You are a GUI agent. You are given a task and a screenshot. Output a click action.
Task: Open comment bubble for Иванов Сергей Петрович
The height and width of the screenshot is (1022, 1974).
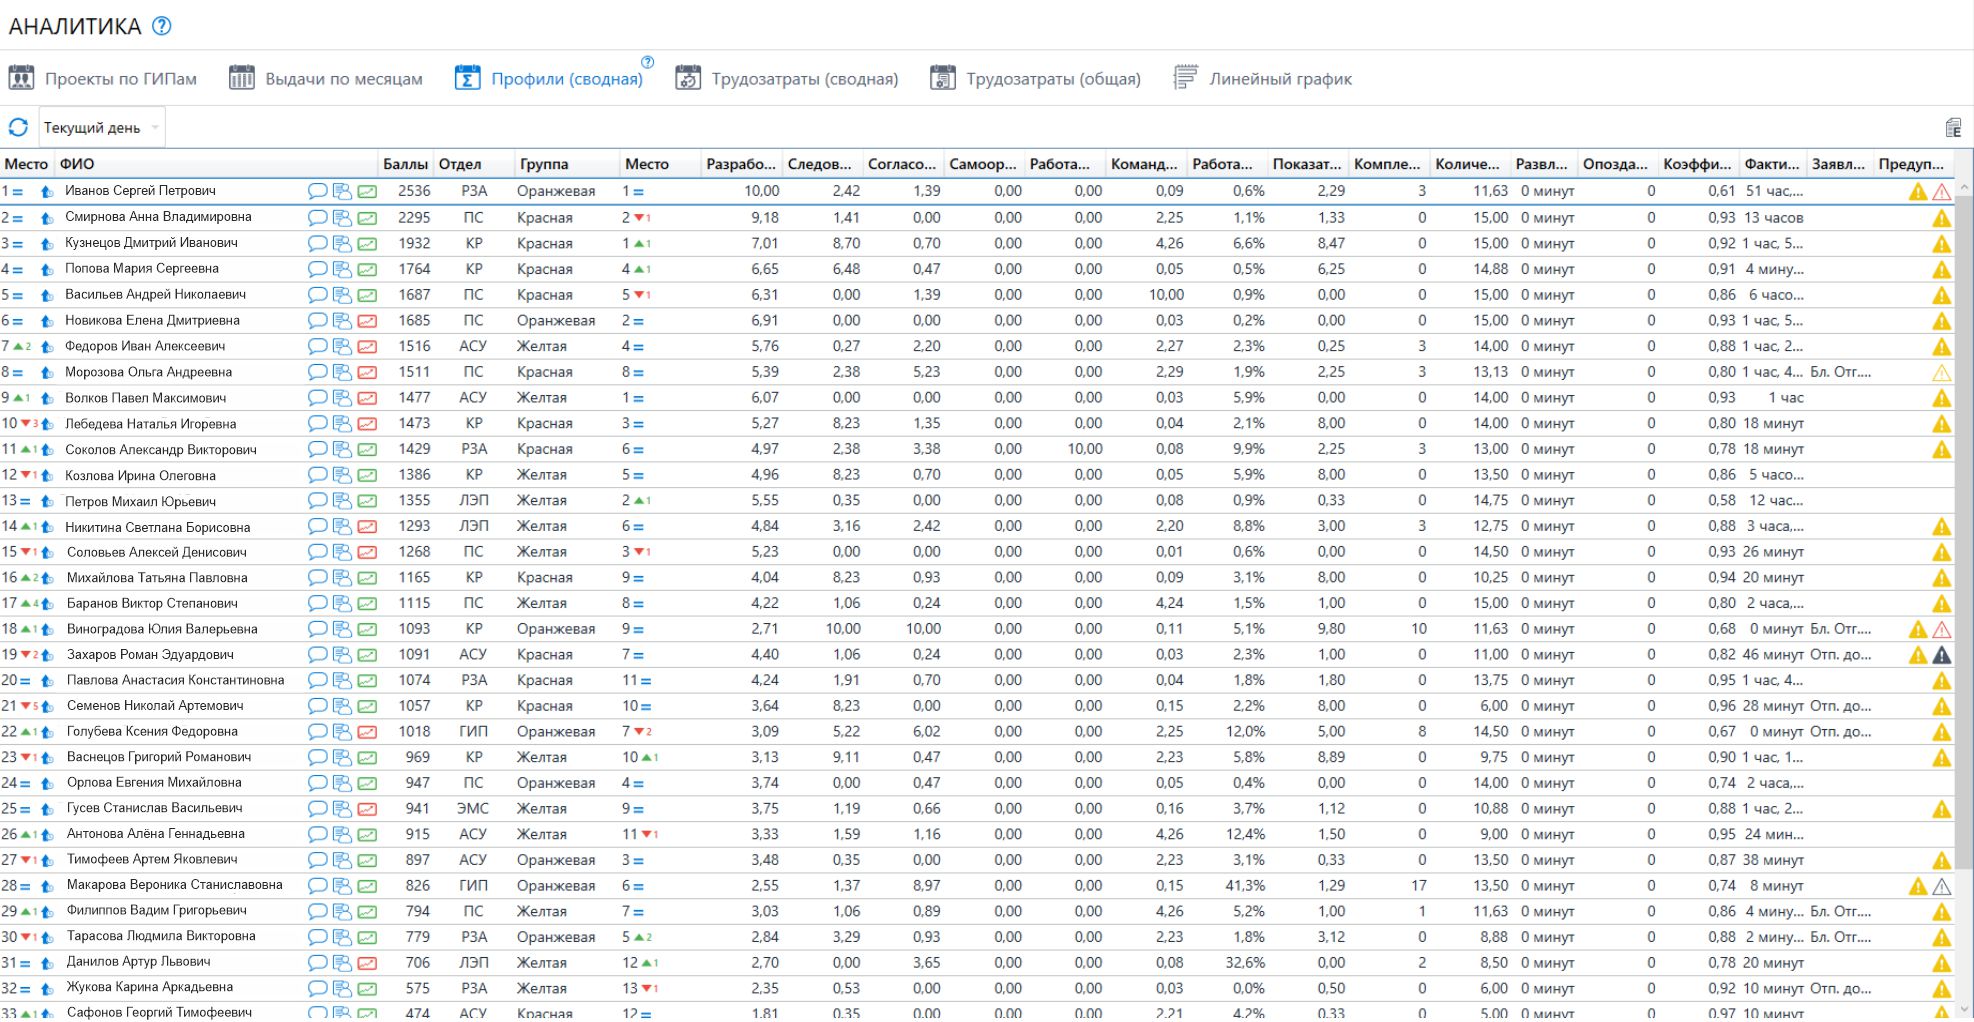point(317,191)
